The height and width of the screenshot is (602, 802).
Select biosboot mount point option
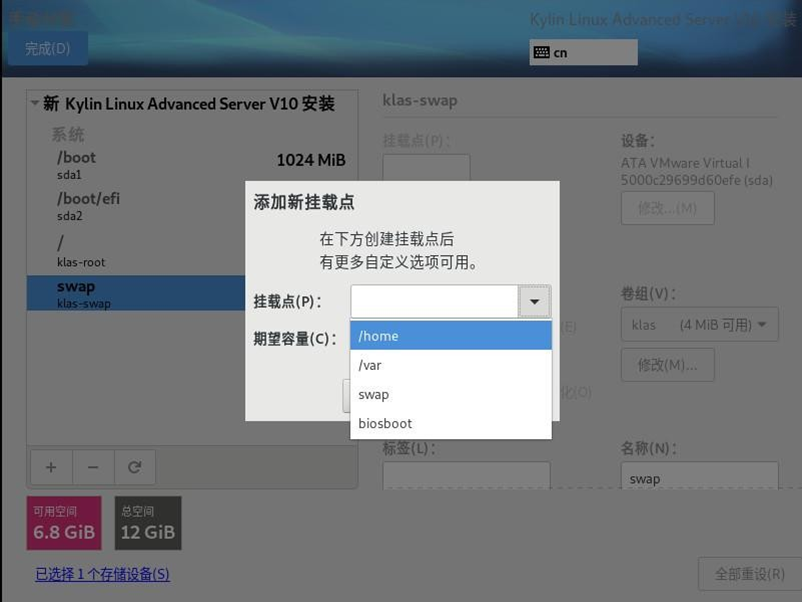click(x=451, y=423)
